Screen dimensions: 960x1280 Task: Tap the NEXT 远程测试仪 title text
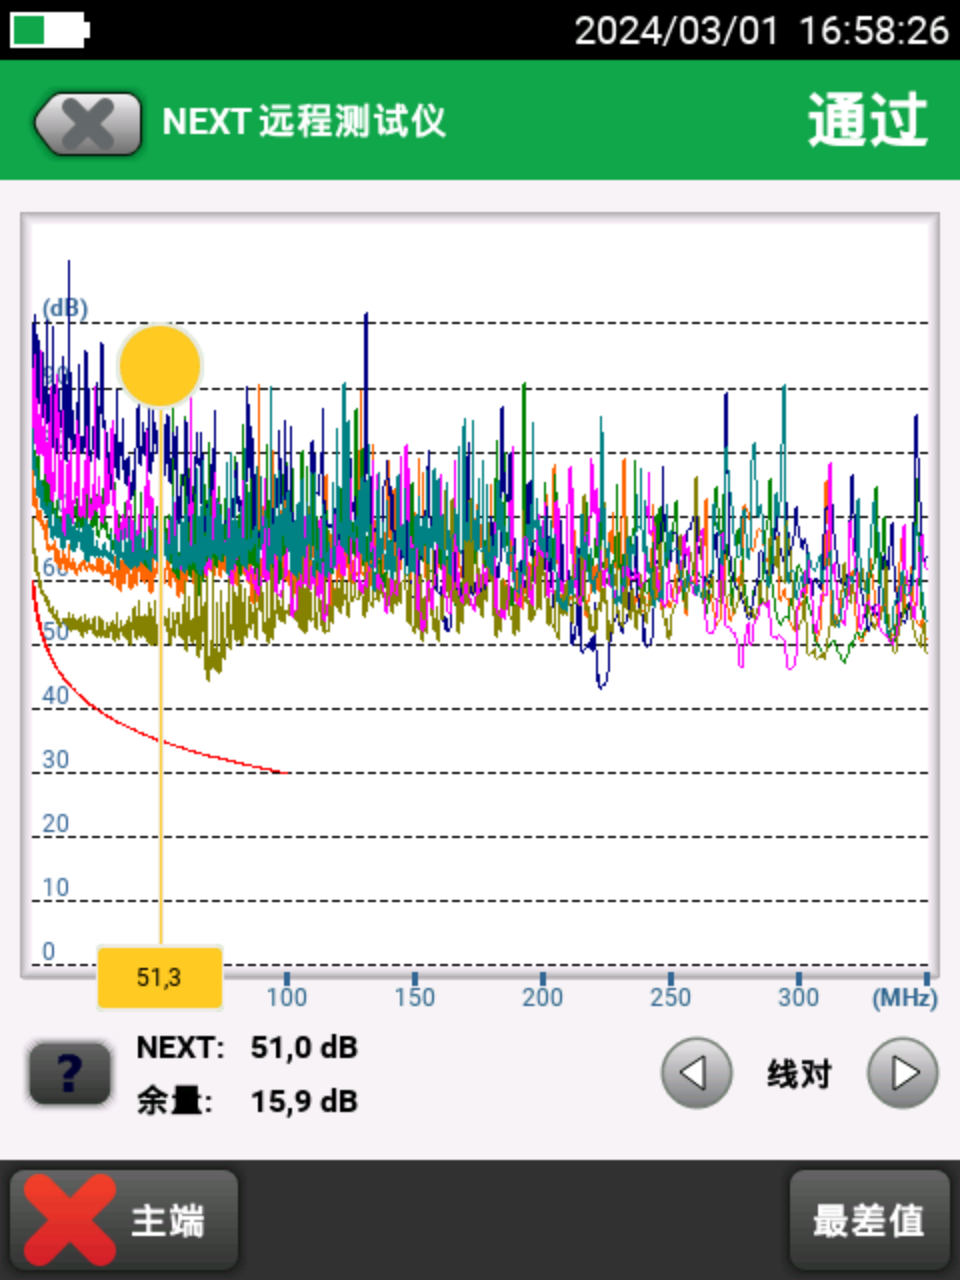[303, 122]
